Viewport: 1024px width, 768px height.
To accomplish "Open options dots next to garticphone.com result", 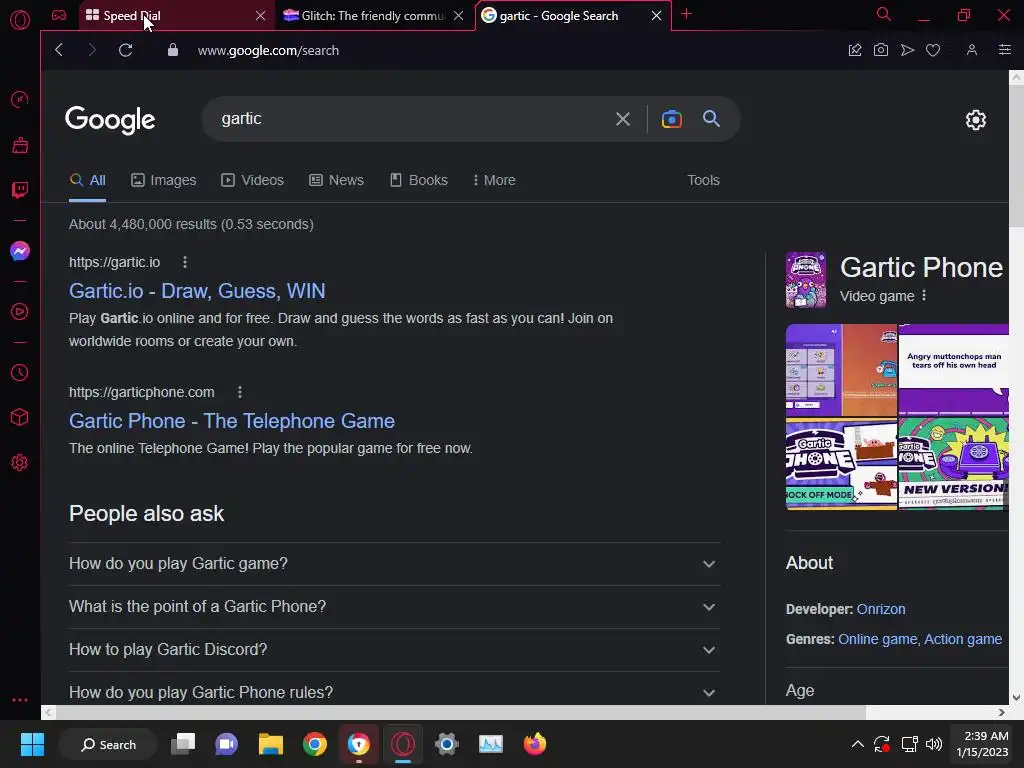I will [x=240, y=392].
